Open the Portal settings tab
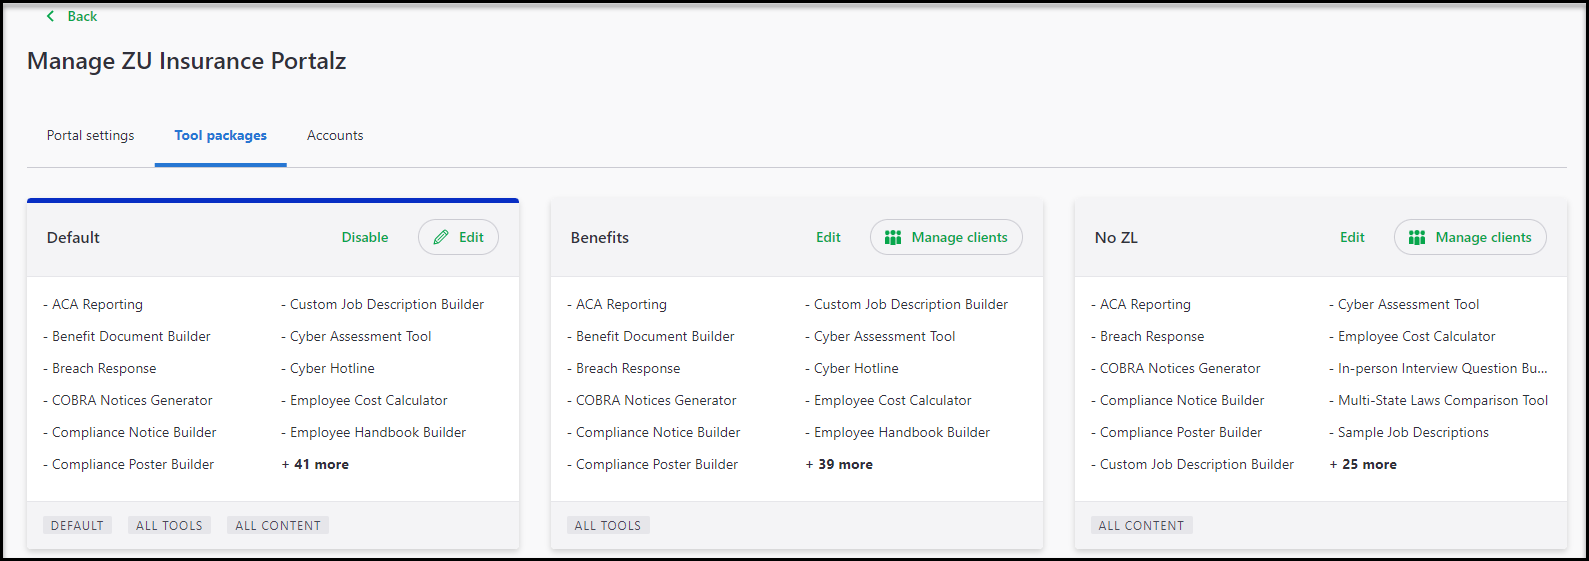 click(90, 135)
